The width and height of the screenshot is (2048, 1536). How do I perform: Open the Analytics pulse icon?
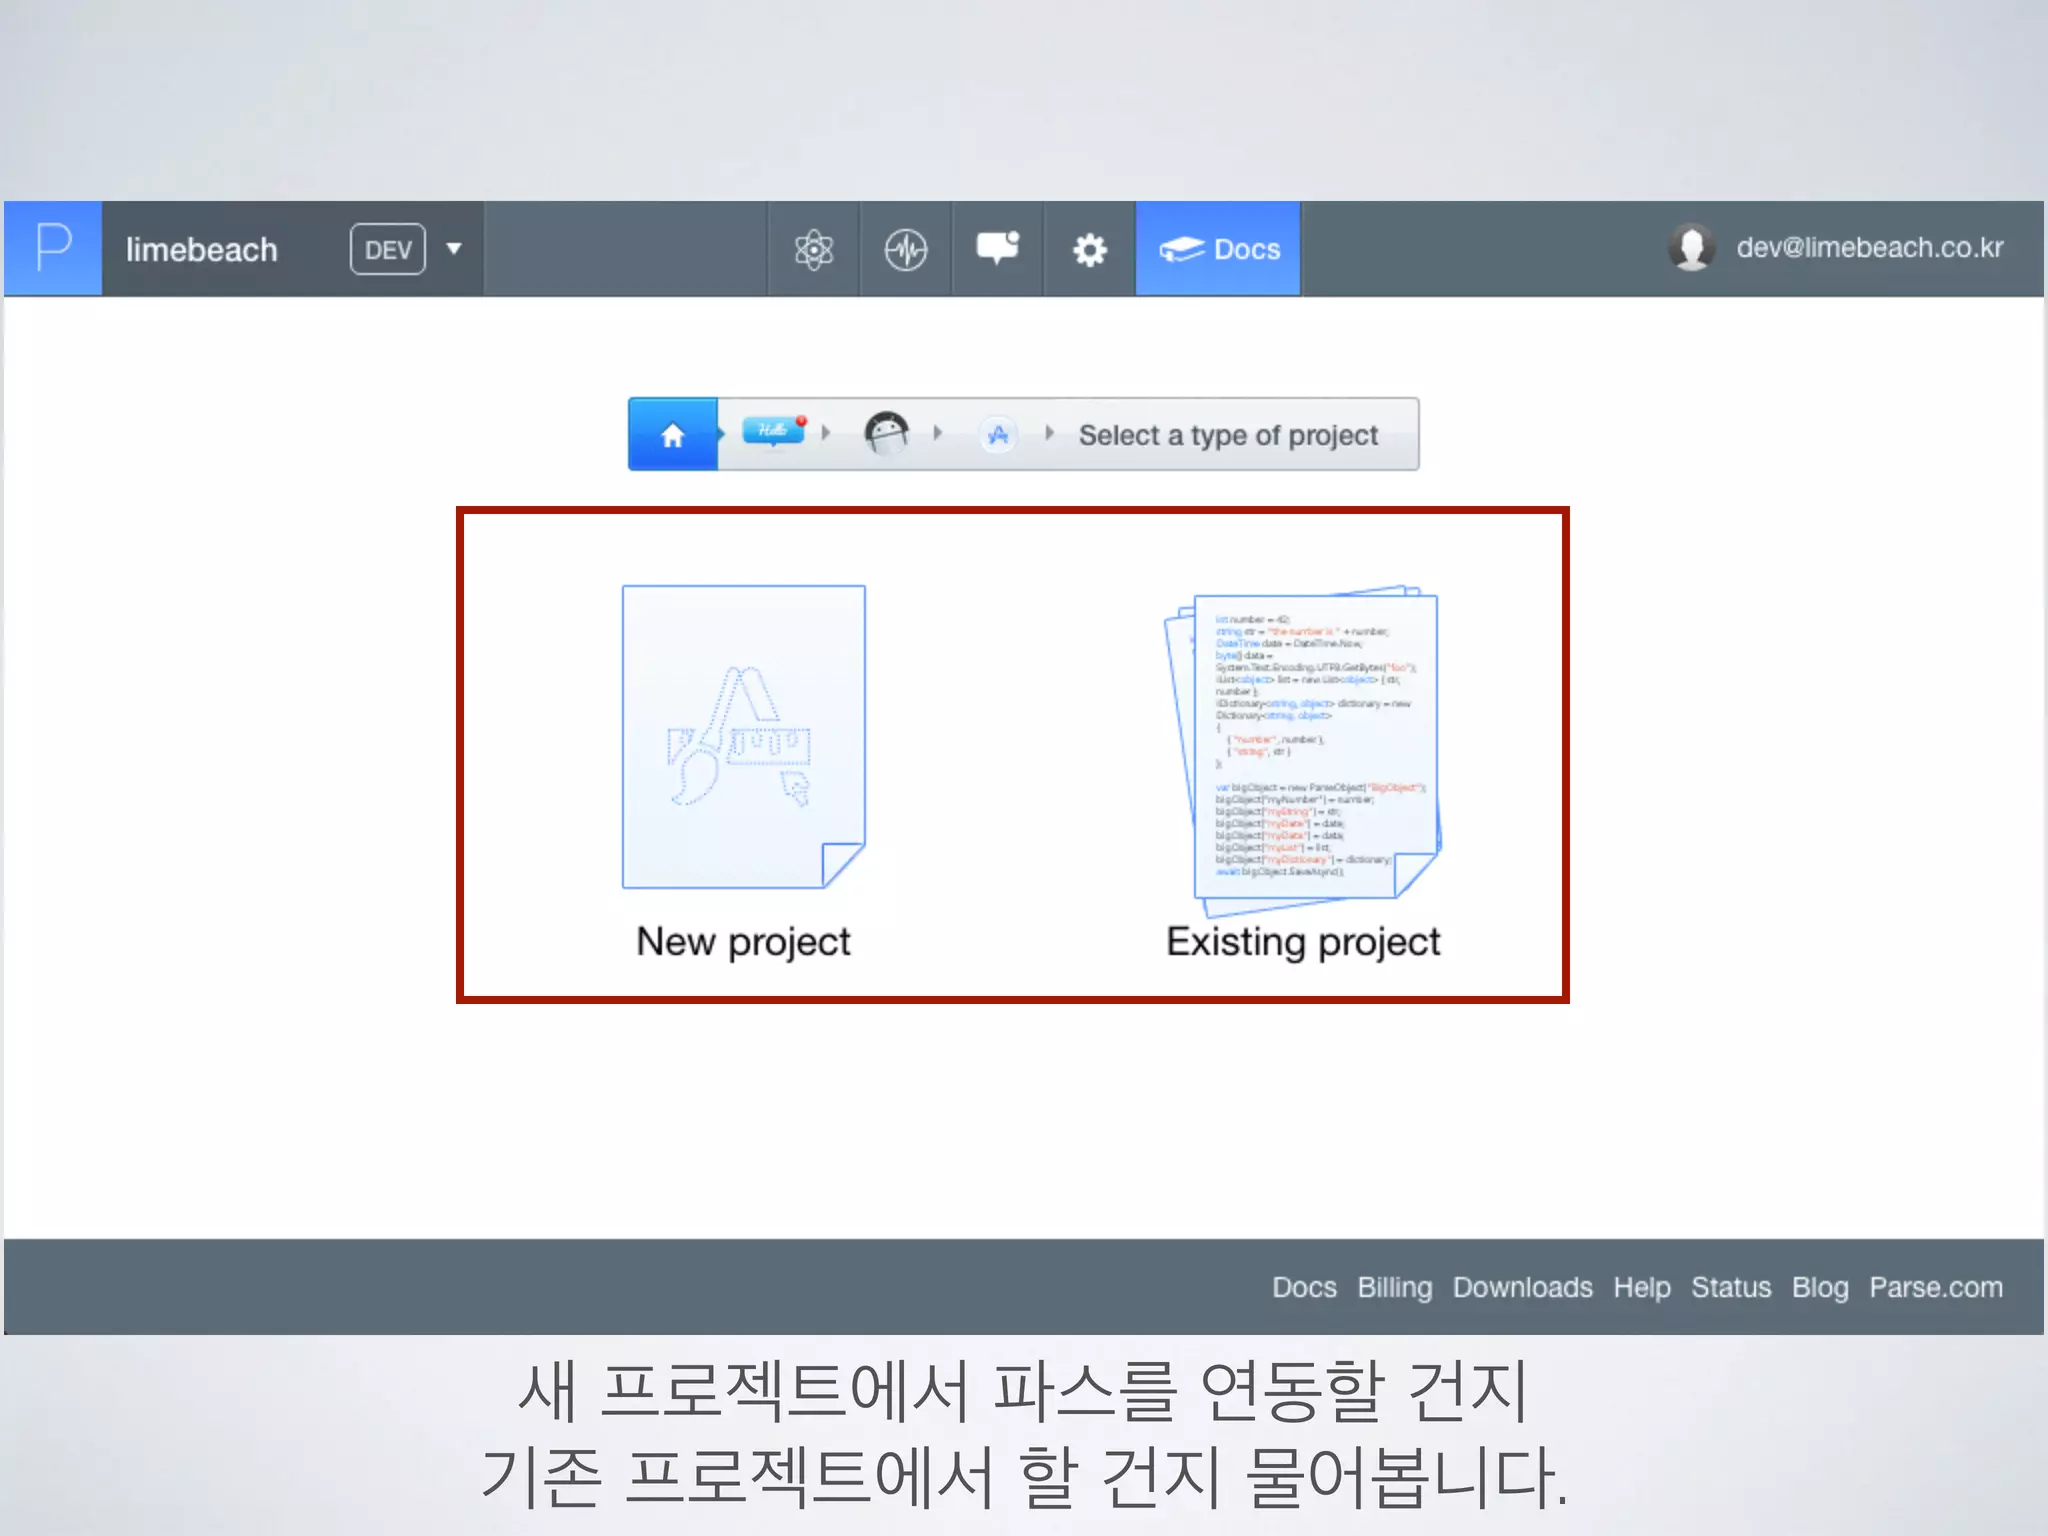(906, 249)
